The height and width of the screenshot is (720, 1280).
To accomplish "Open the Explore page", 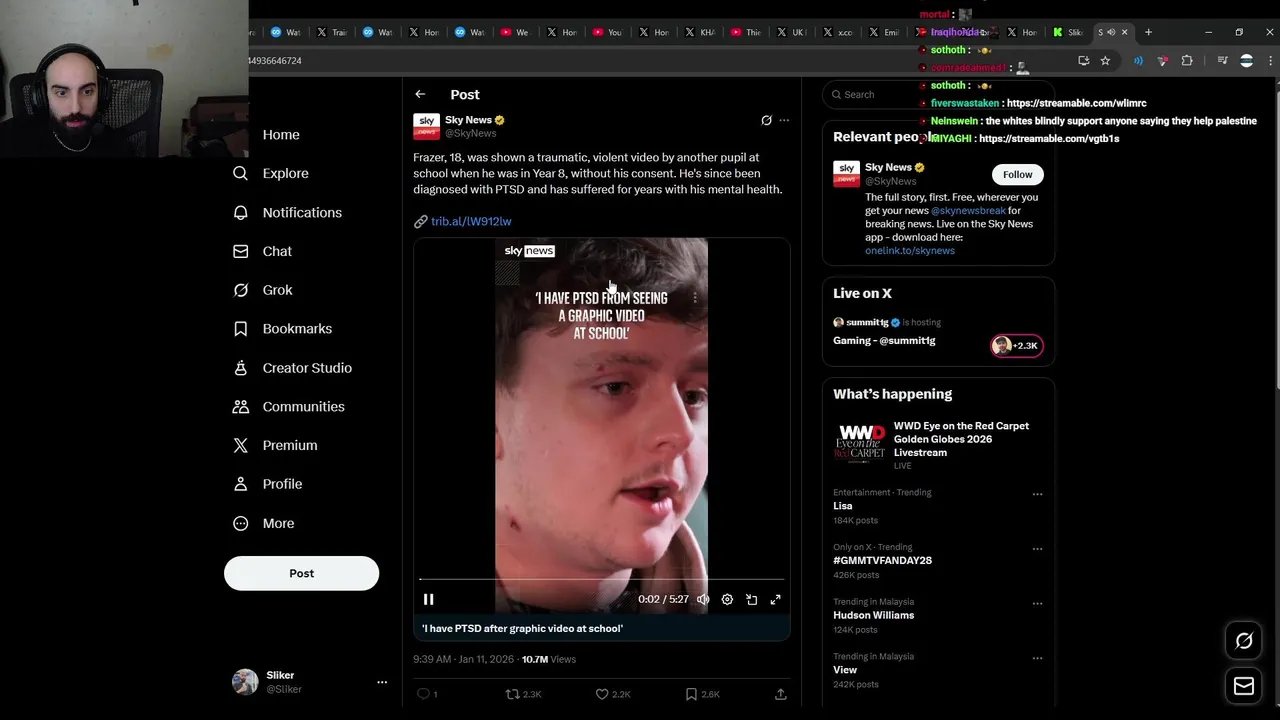I will click(x=271, y=173).
